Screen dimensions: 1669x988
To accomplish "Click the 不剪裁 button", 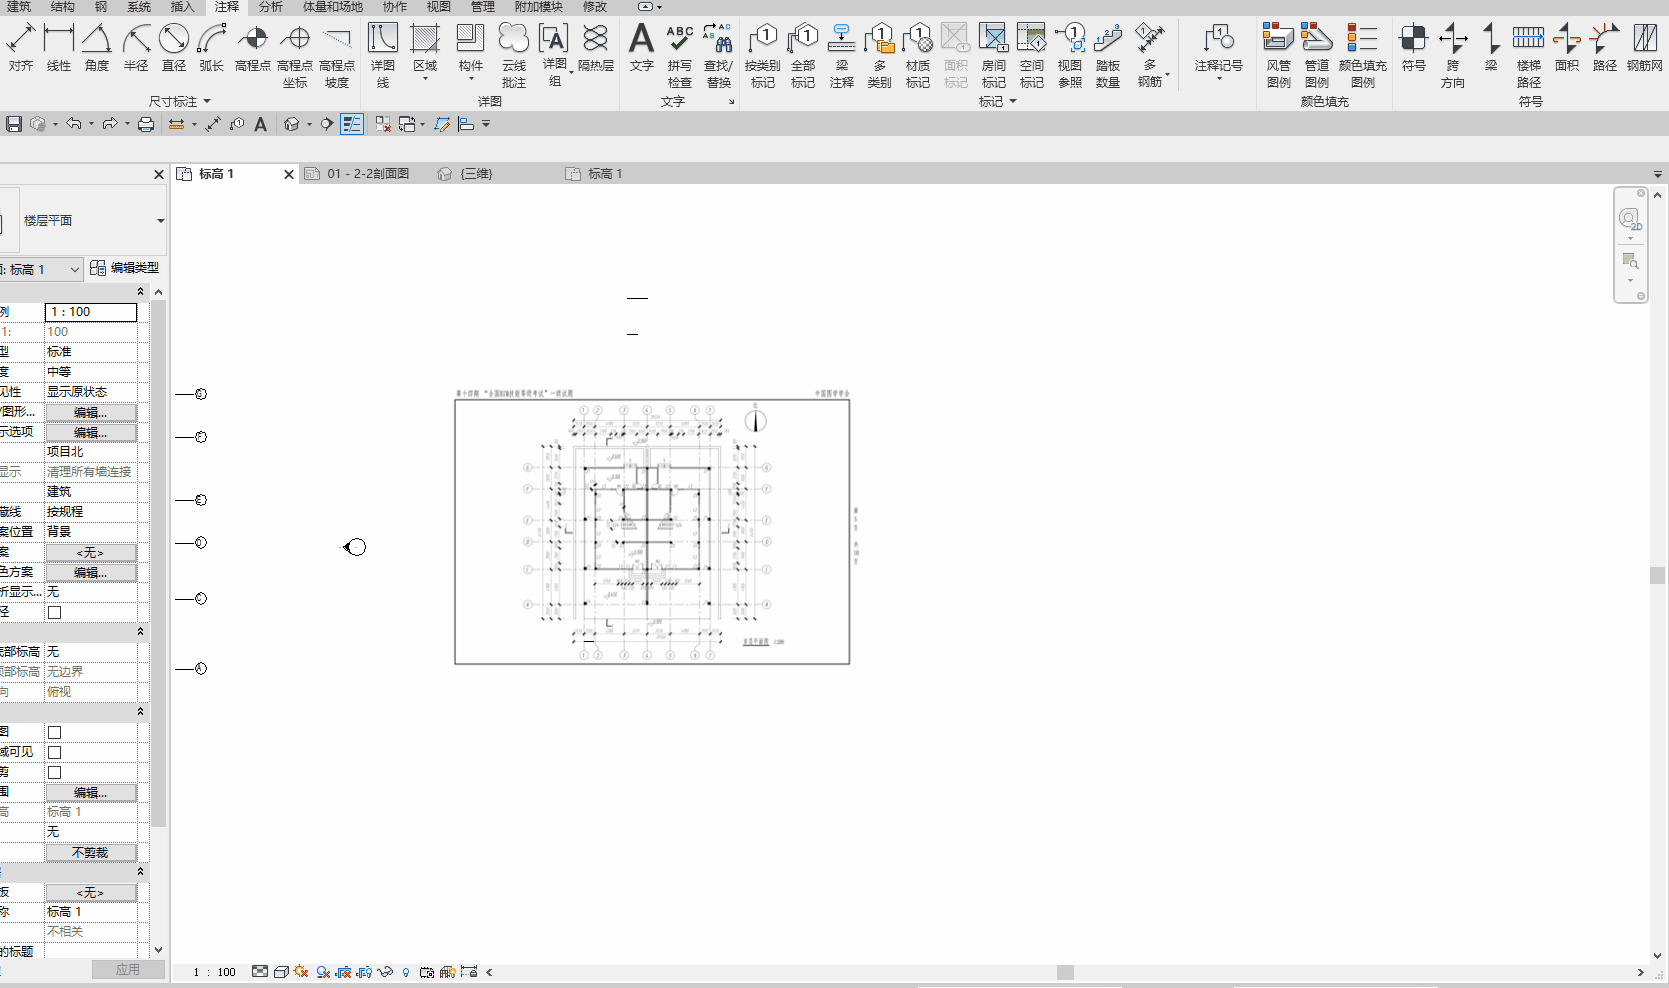I will [91, 852].
